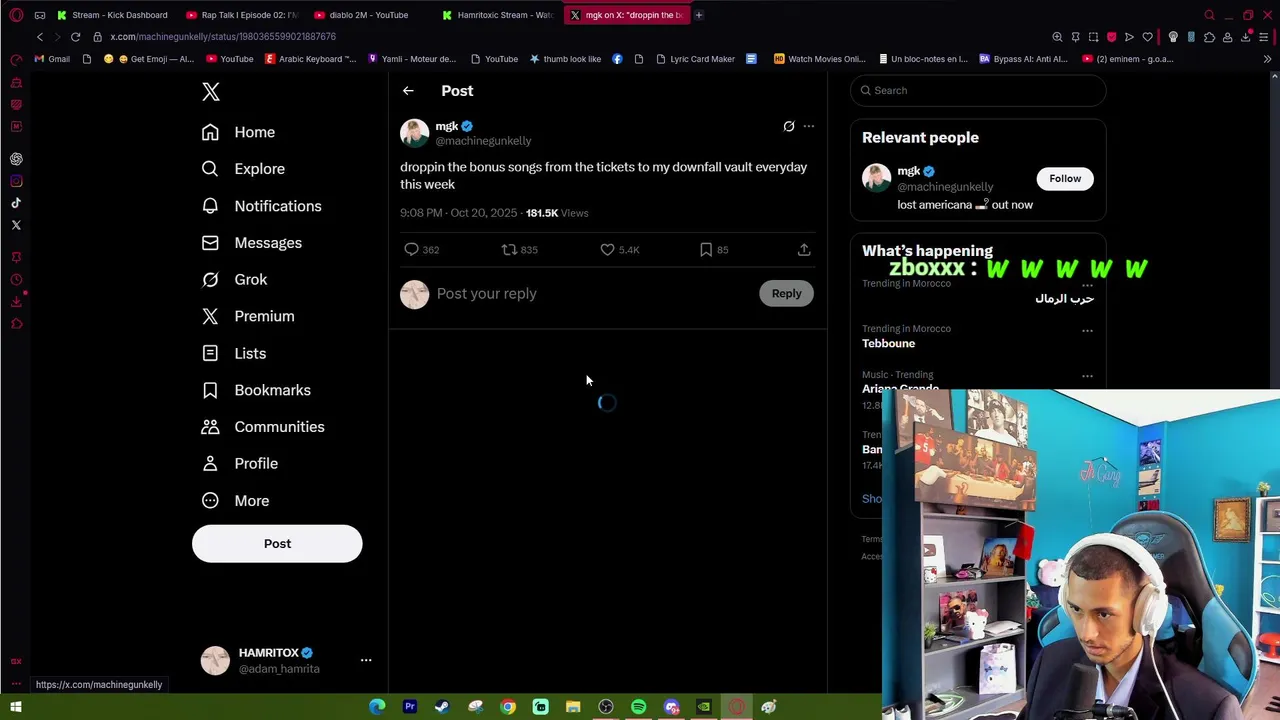This screenshot has height=720, width=1280.
Task: Launch Microsoft Edge from taskbar
Action: tap(377, 707)
